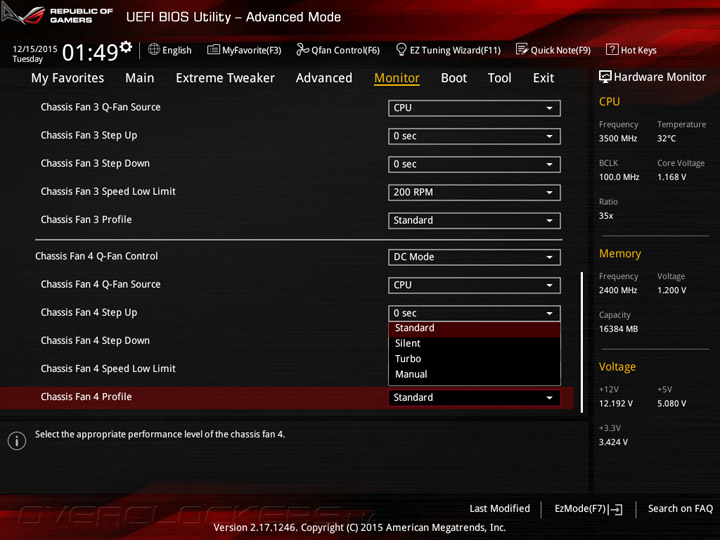Switch to the Main tab
Screen dimensions: 720x540
(x=140, y=78)
